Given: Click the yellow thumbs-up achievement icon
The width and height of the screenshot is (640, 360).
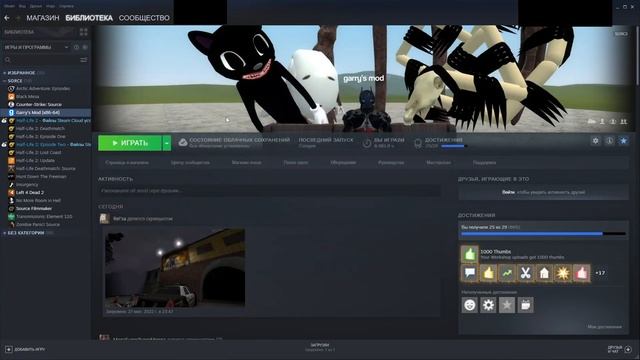Looking at the screenshot, I should pos(488,273).
